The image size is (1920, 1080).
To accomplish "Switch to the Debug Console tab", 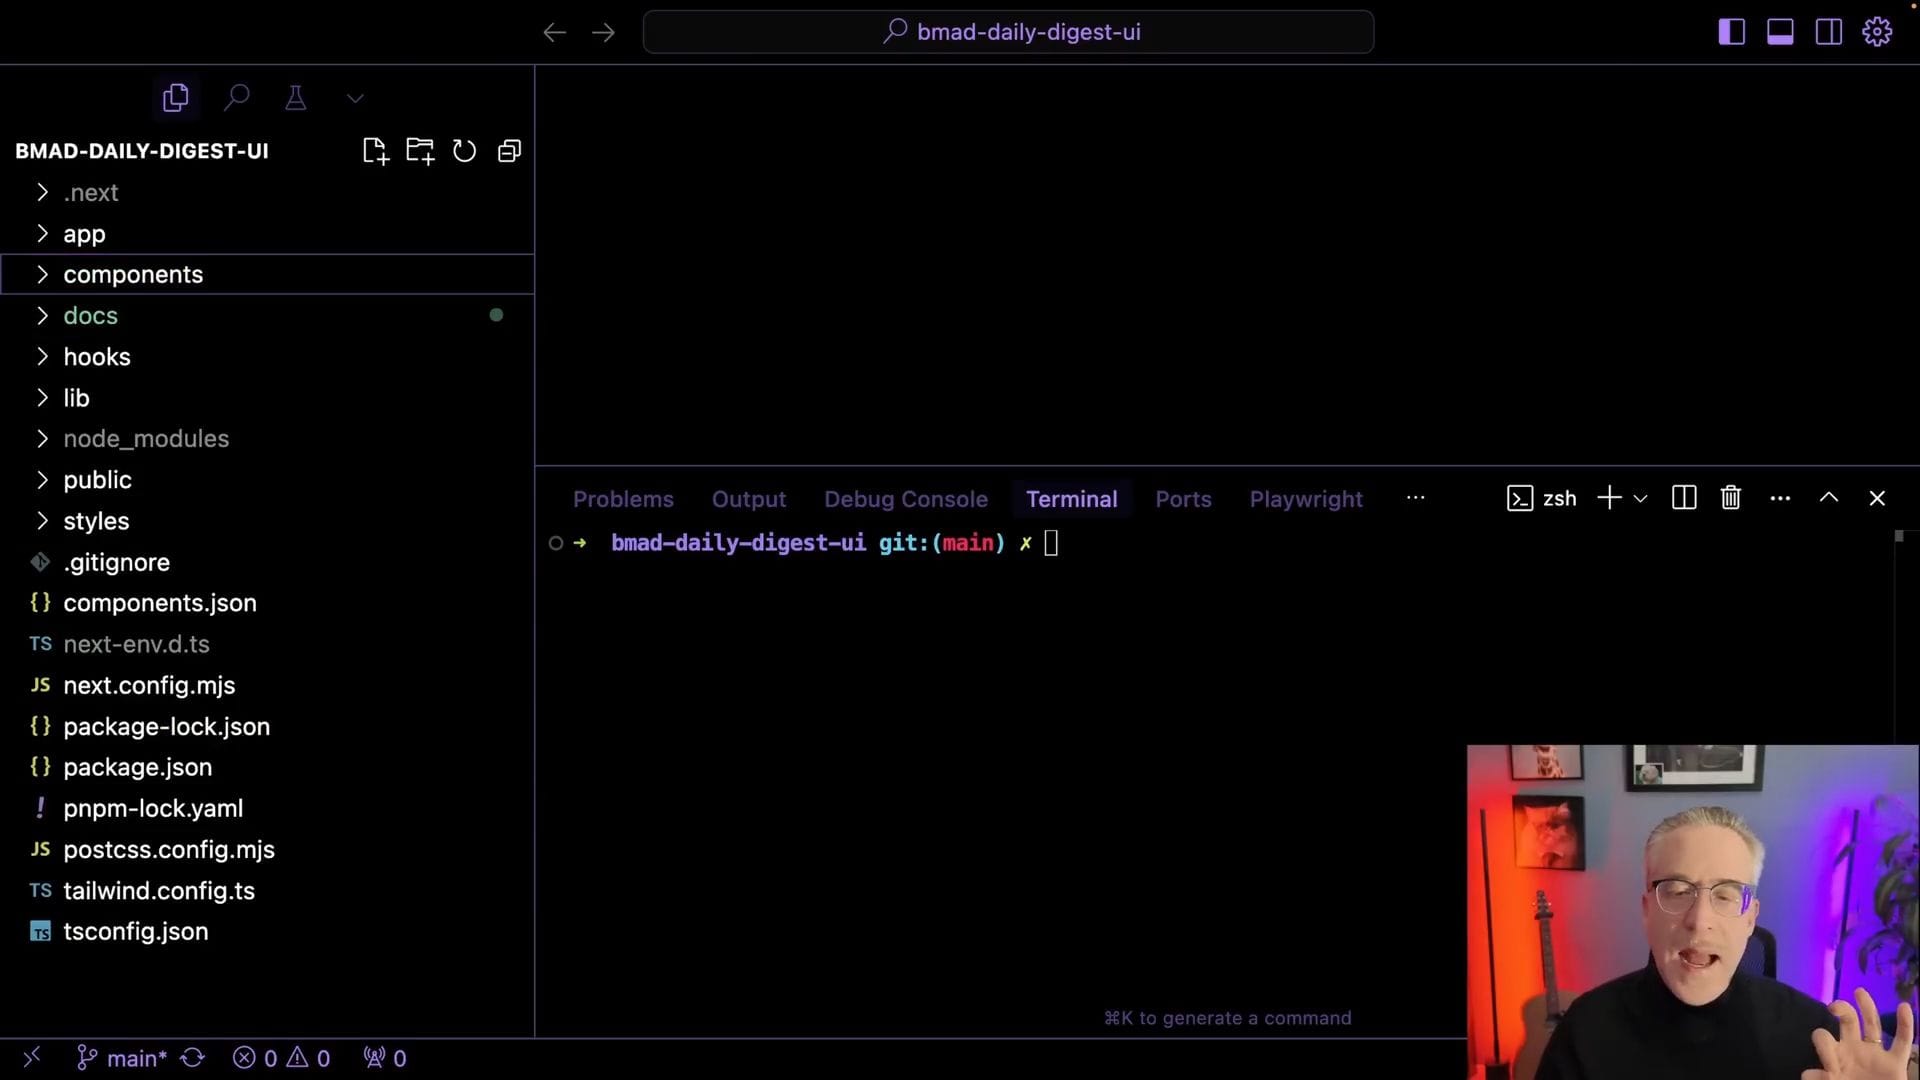I will 905,499.
